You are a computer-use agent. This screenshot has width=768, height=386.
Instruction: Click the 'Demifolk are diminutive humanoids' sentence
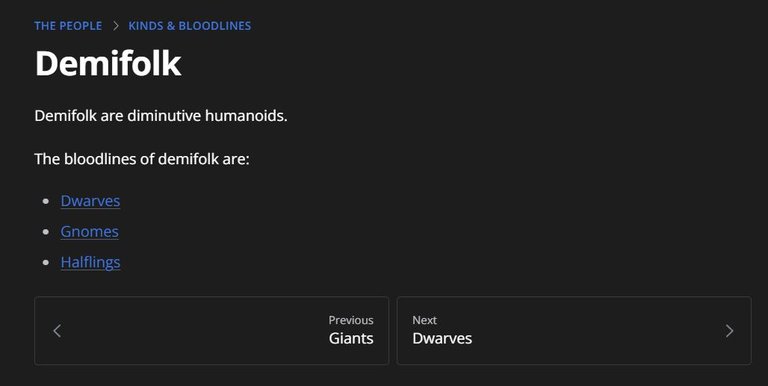point(161,116)
